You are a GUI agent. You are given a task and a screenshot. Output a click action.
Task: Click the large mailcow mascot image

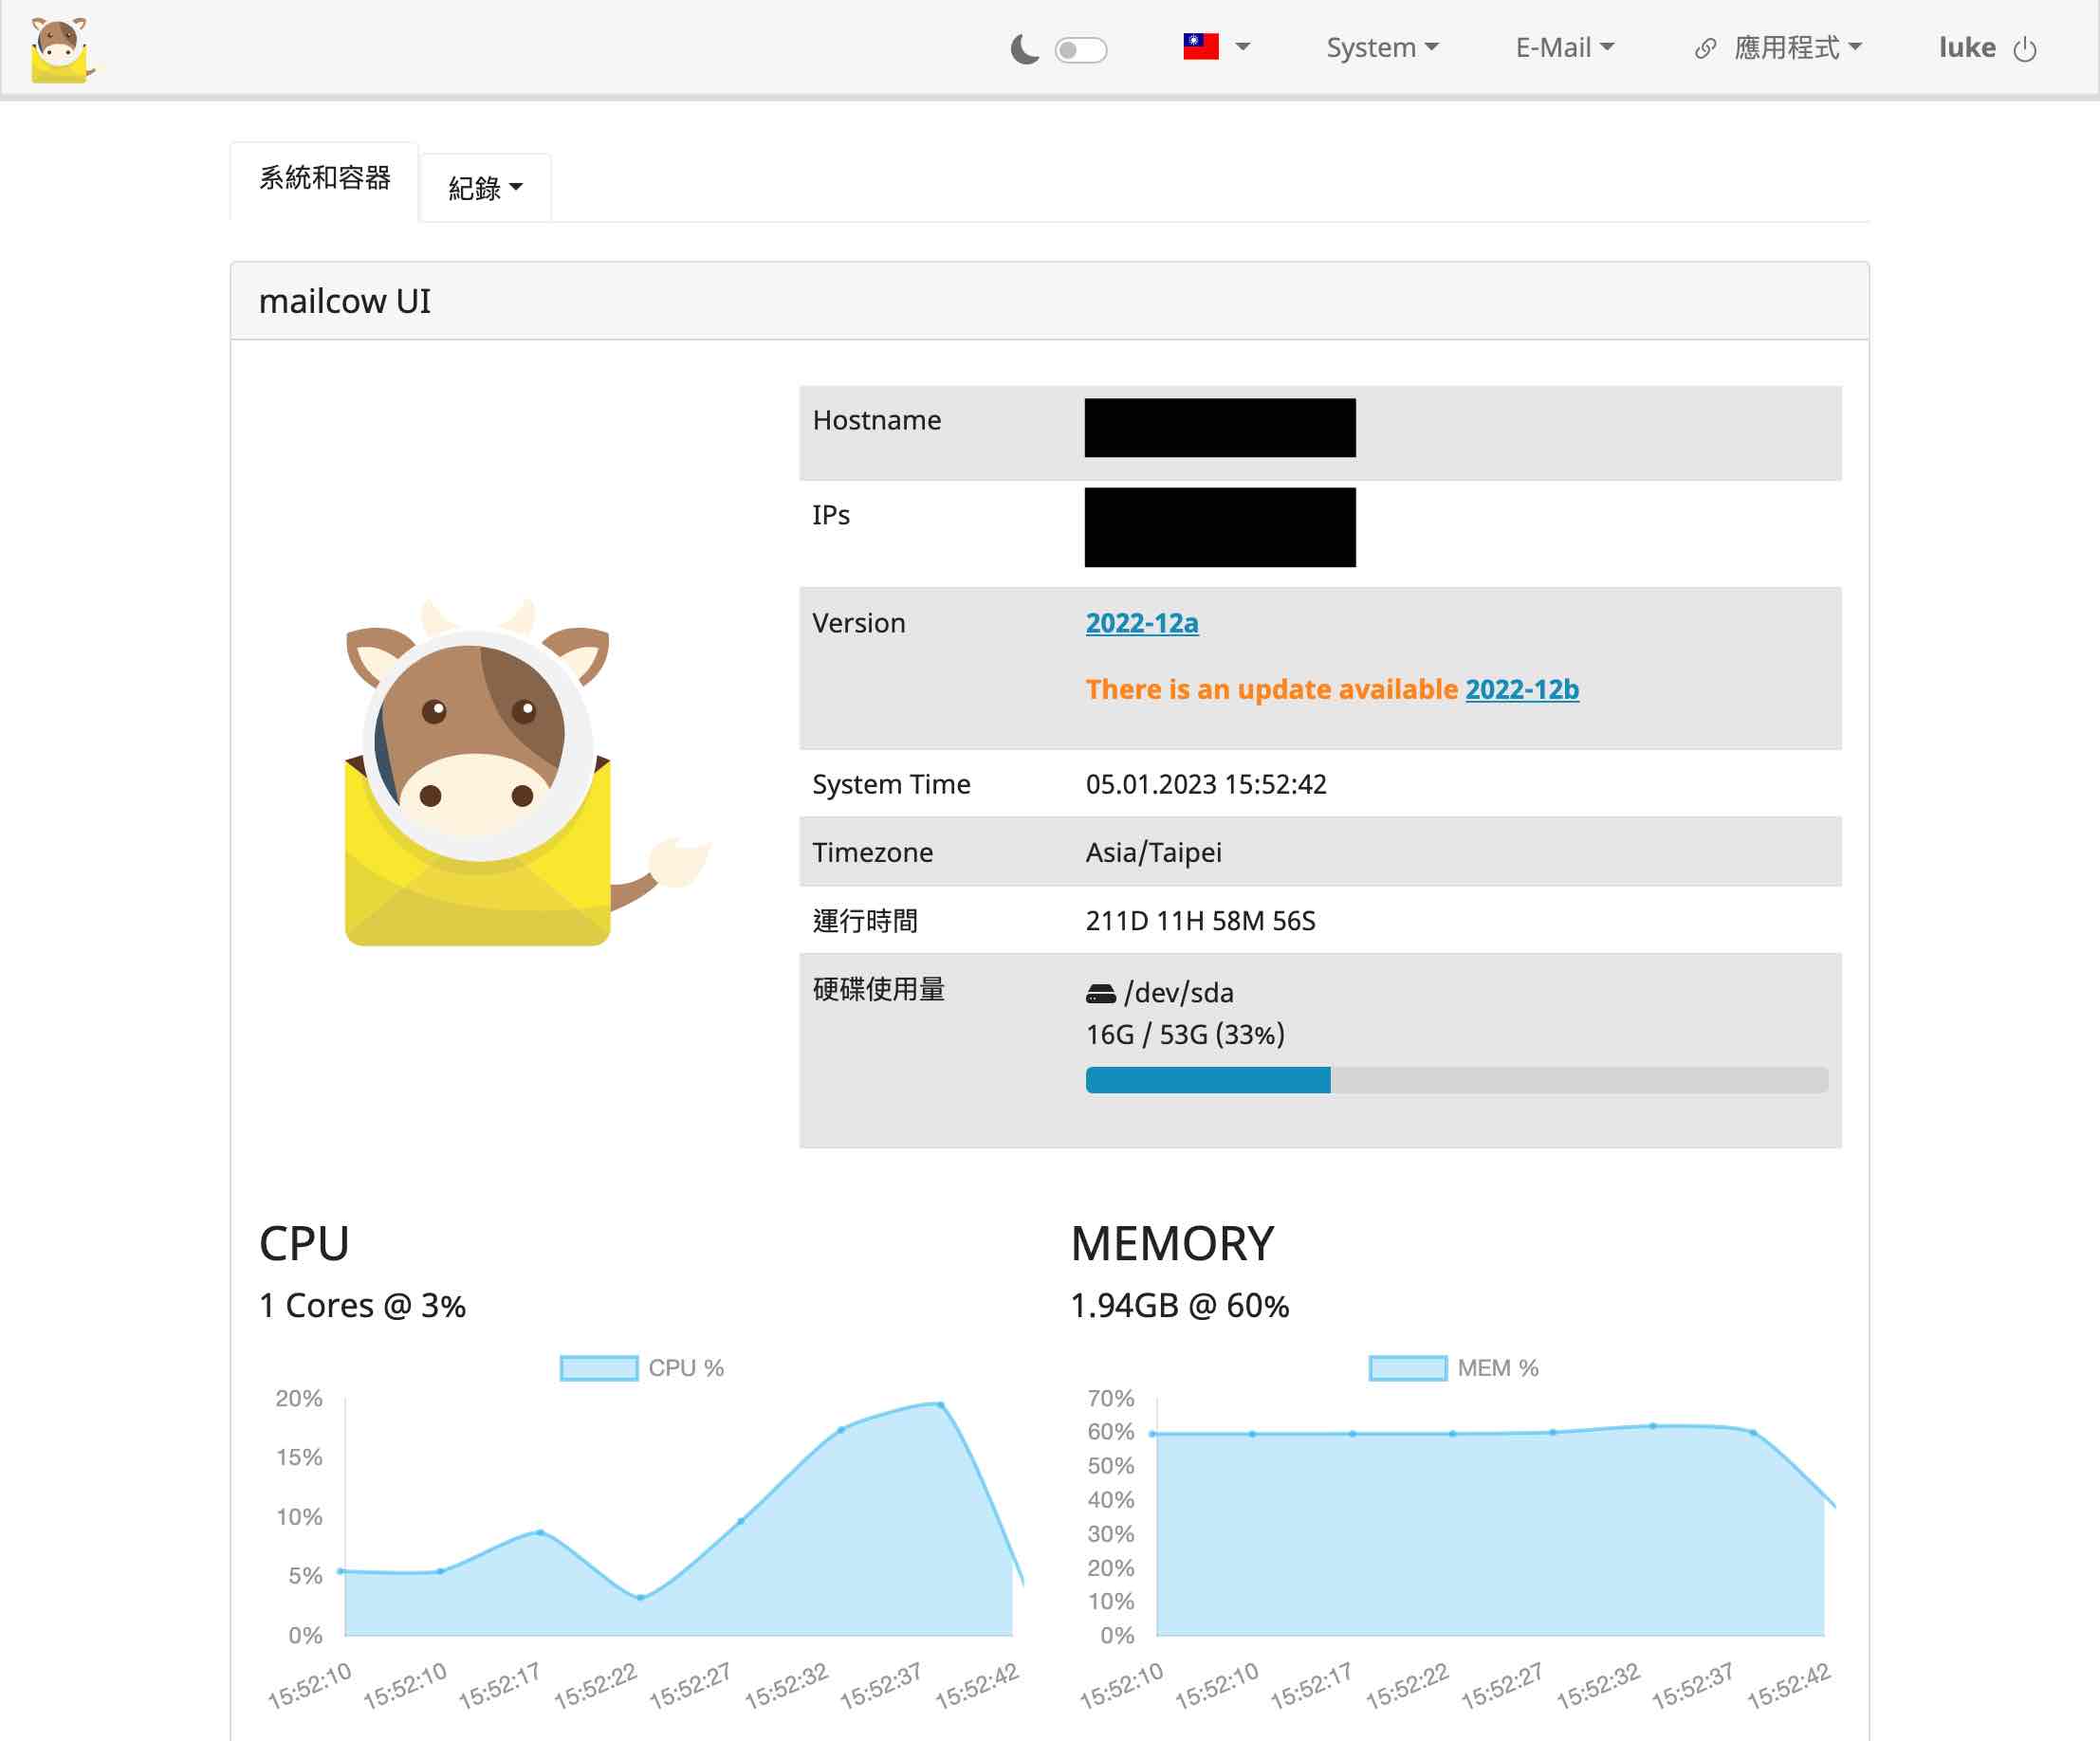(x=527, y=772)
